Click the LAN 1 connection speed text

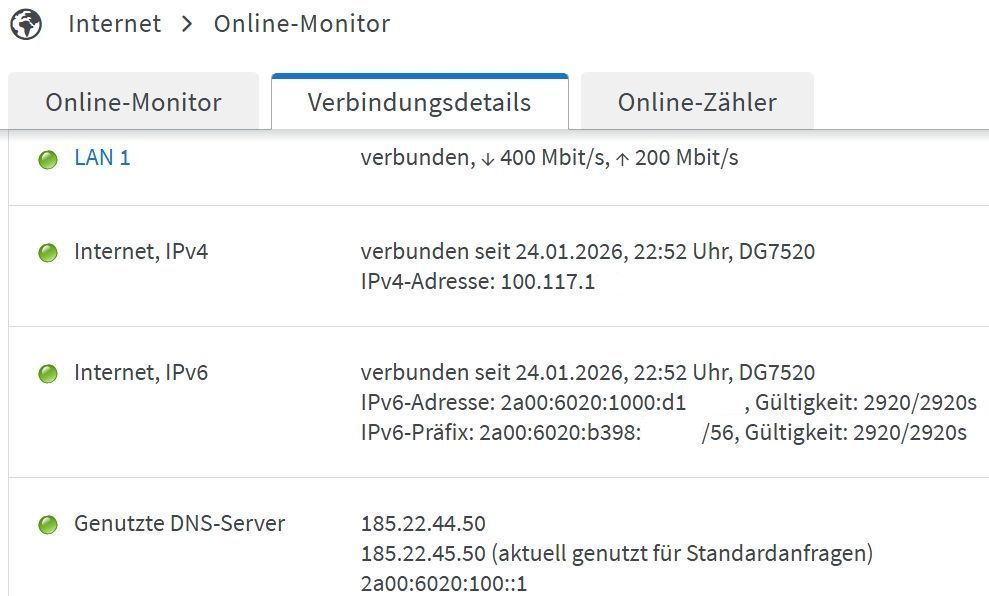coord(549,158)
